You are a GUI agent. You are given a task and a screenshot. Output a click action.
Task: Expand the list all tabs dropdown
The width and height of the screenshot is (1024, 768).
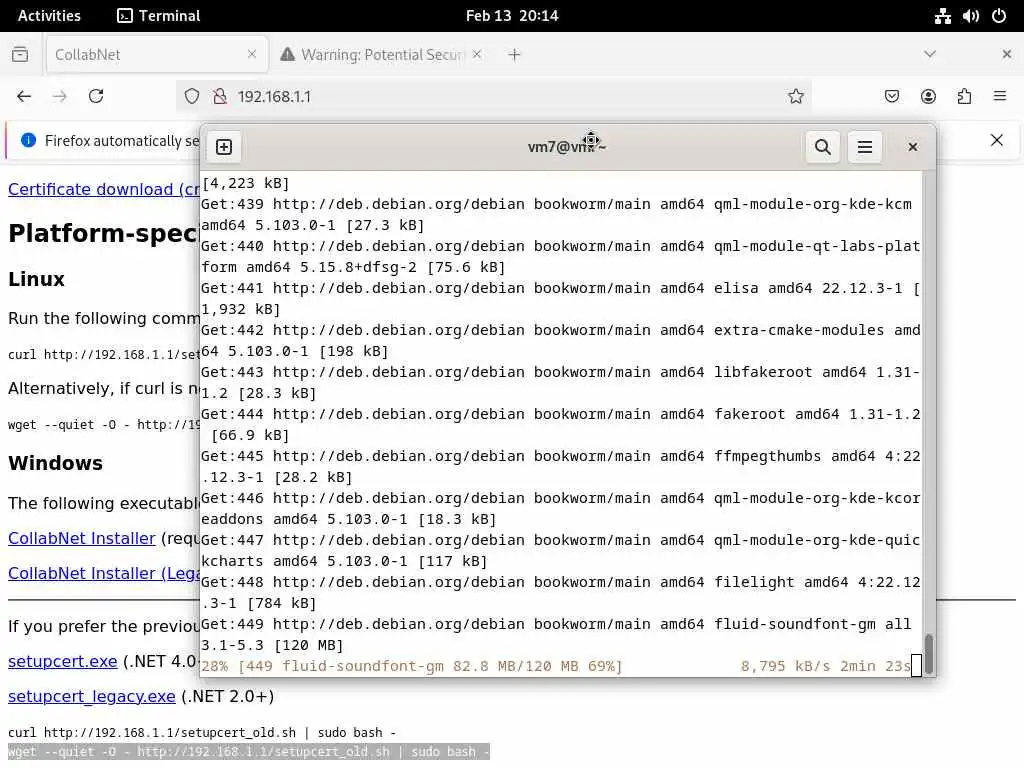pos(930,54)
